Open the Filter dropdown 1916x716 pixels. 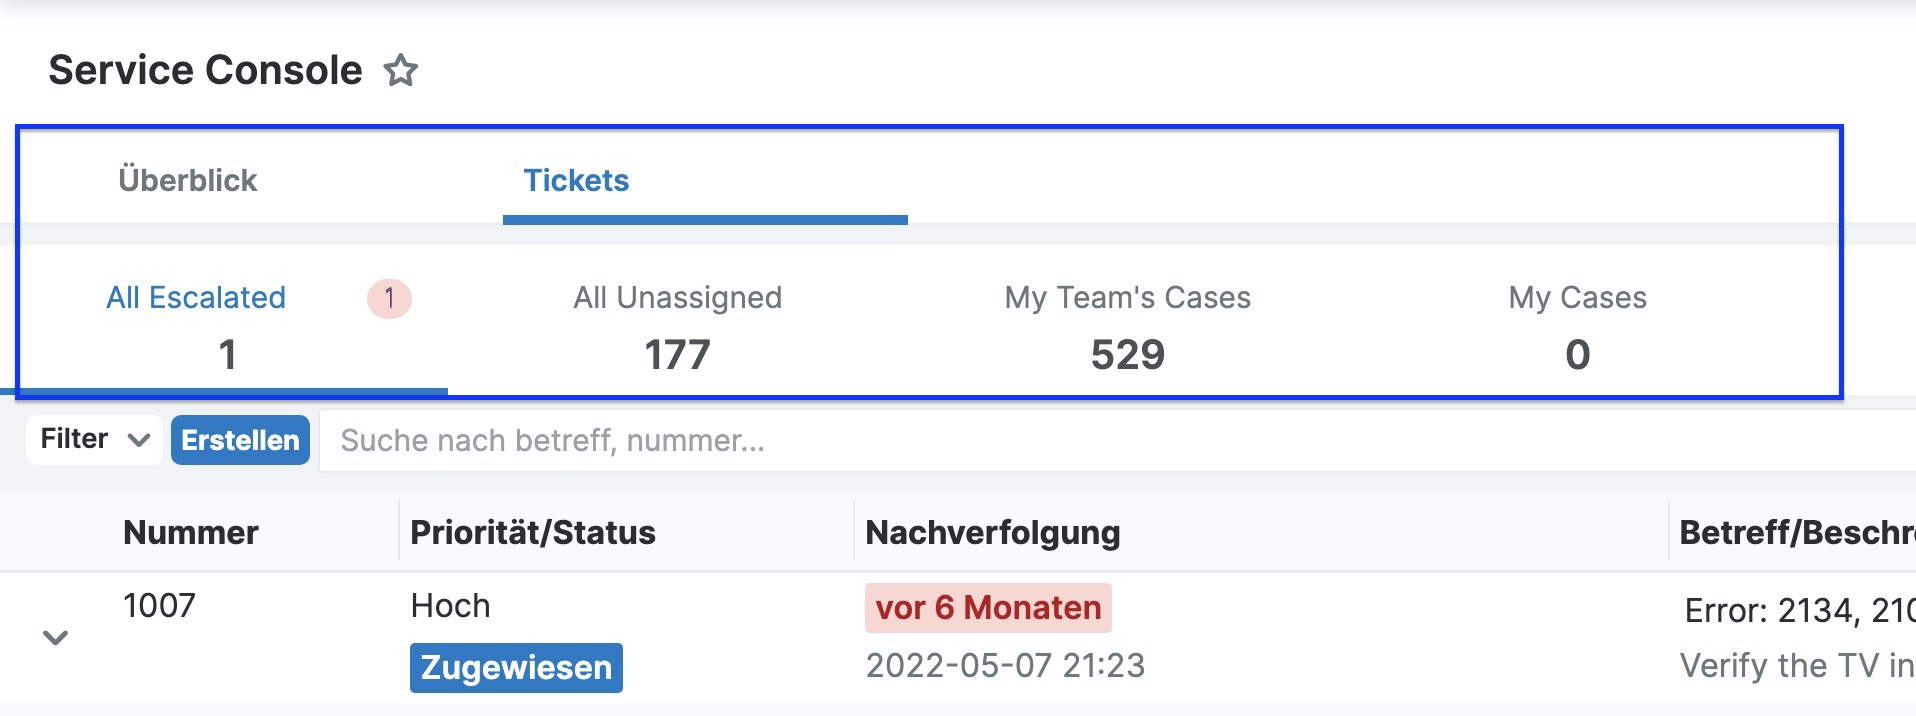pyautogui.click(x=94, y=440)
